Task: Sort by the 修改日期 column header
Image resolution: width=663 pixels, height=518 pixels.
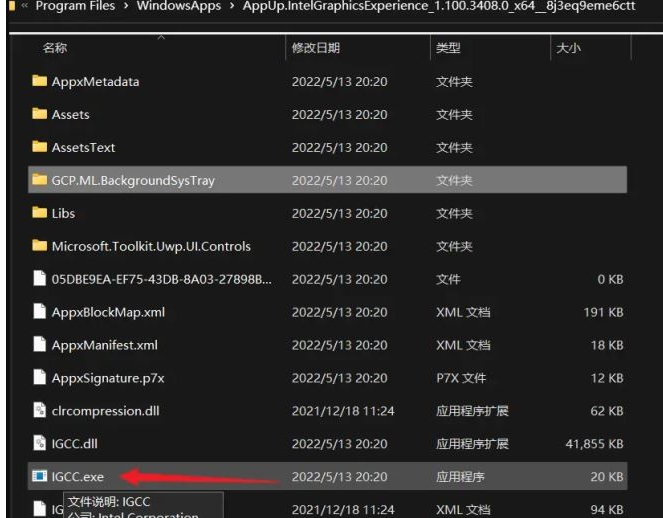Action: click(315, 48)
